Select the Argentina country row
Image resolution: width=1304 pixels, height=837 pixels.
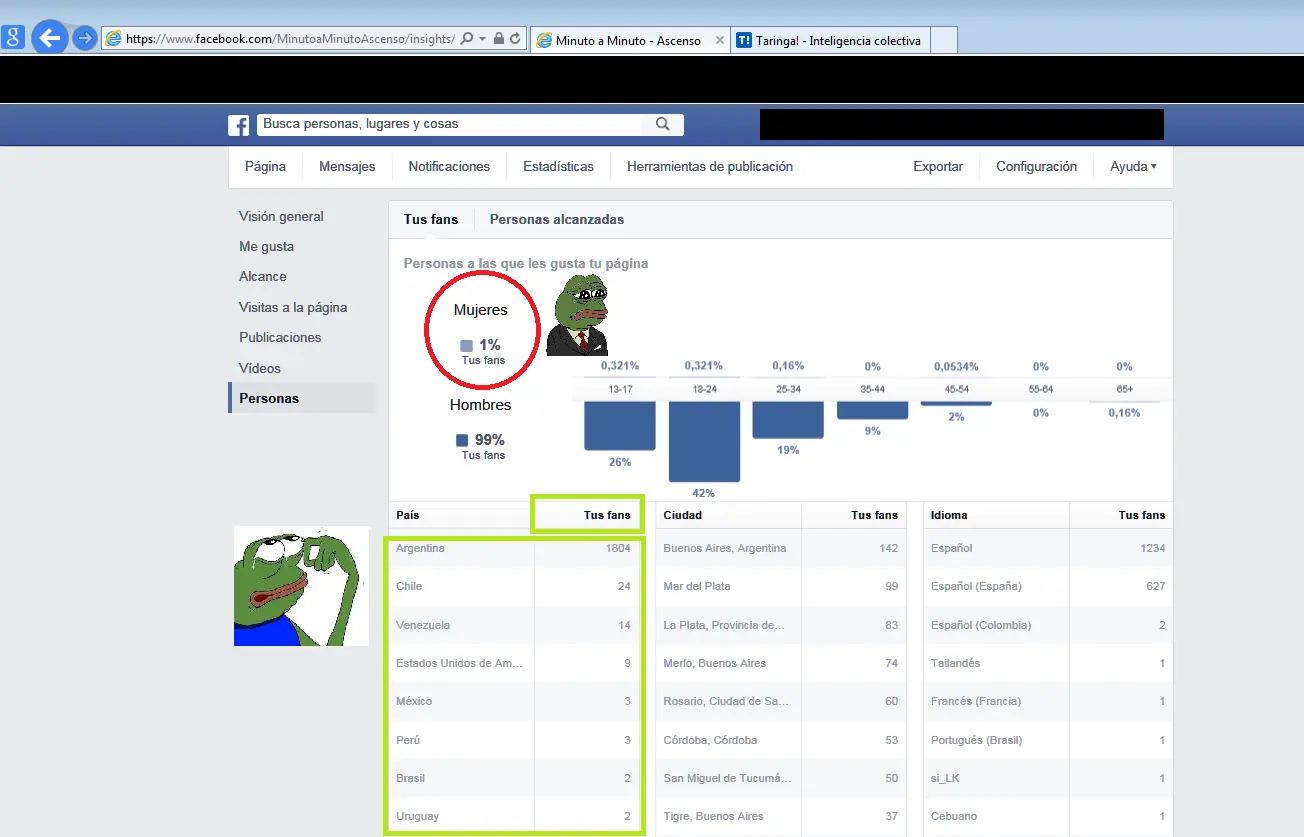pyautogui.click(x=515, y=548)
